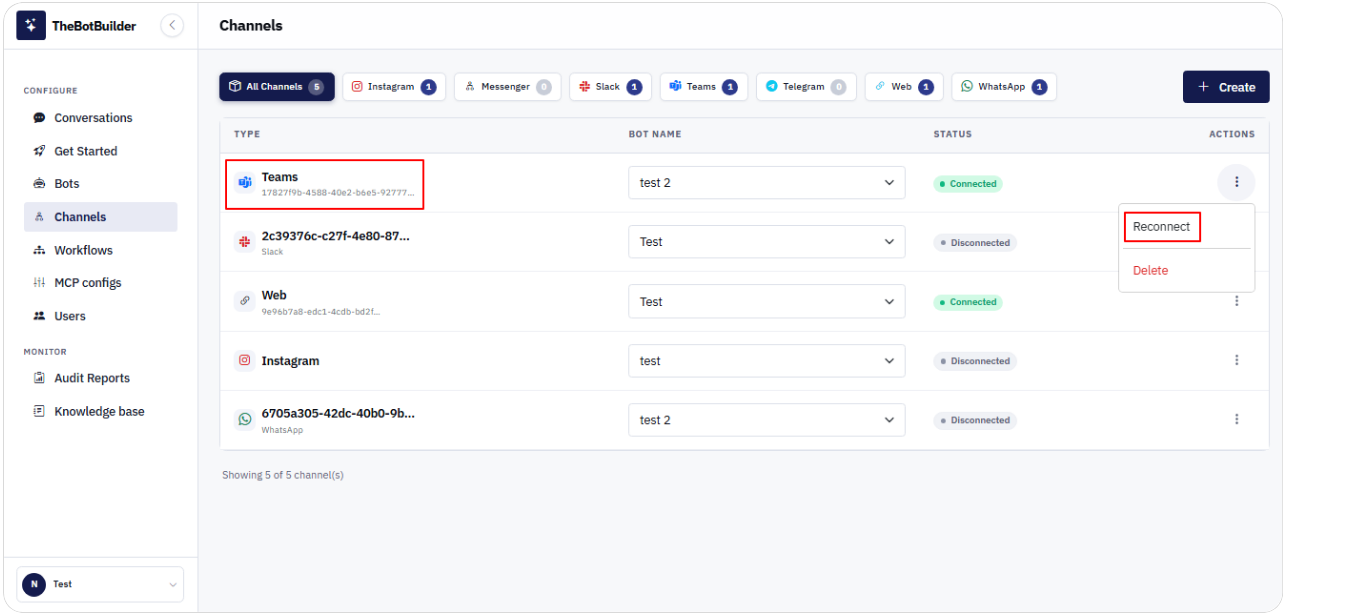The height and width of the screenshot is (615, 1366).
Task: Open Workflows in the sidebar
Action: pos(100,250)
